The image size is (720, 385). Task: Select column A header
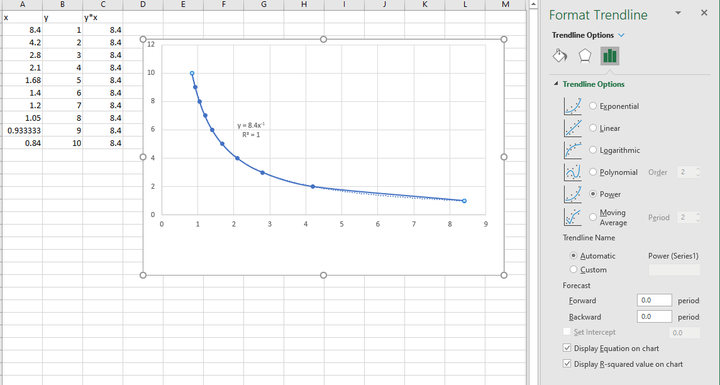22,5
